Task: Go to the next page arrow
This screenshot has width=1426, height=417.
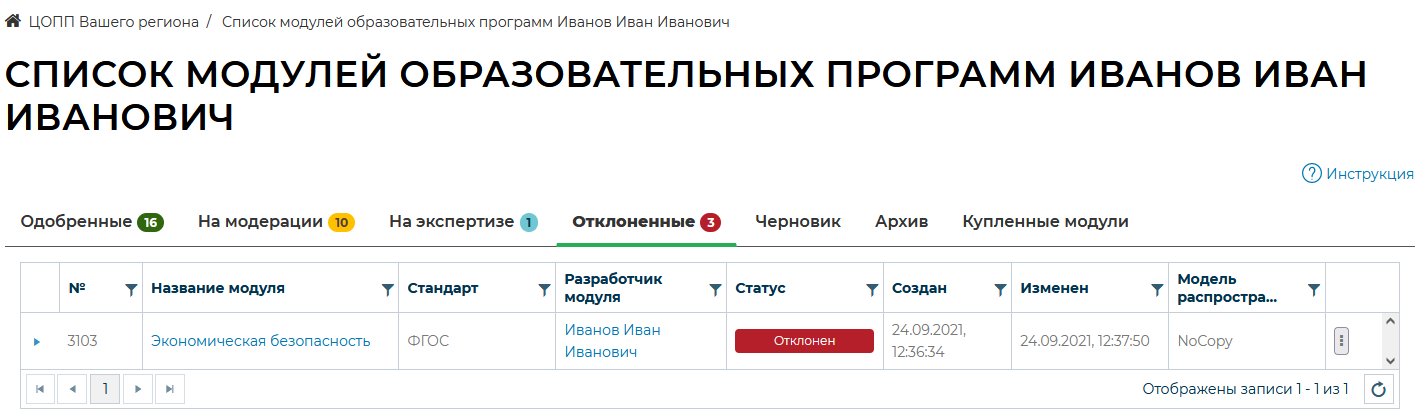Action: [139, 389]
